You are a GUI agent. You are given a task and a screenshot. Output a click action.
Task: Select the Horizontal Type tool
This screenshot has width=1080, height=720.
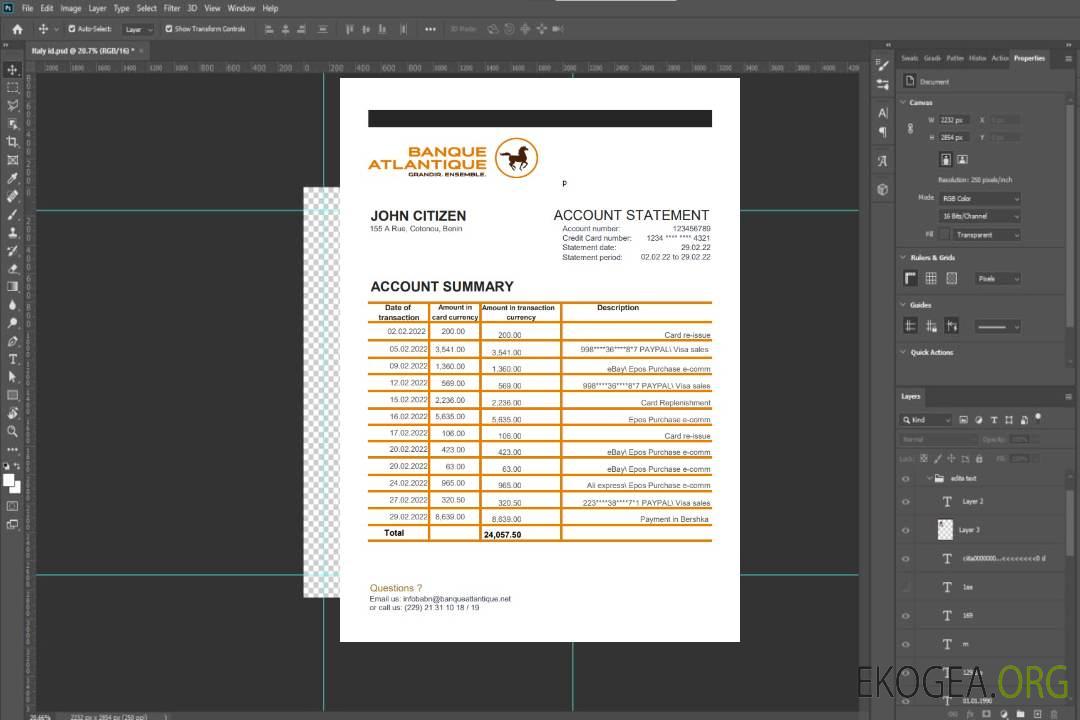click(13, 358)
